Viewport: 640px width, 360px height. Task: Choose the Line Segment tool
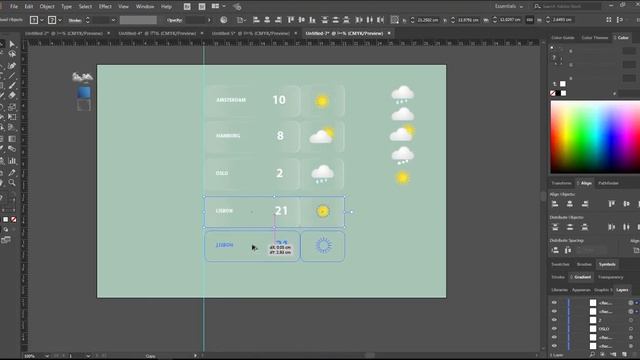tap(12, 75)
